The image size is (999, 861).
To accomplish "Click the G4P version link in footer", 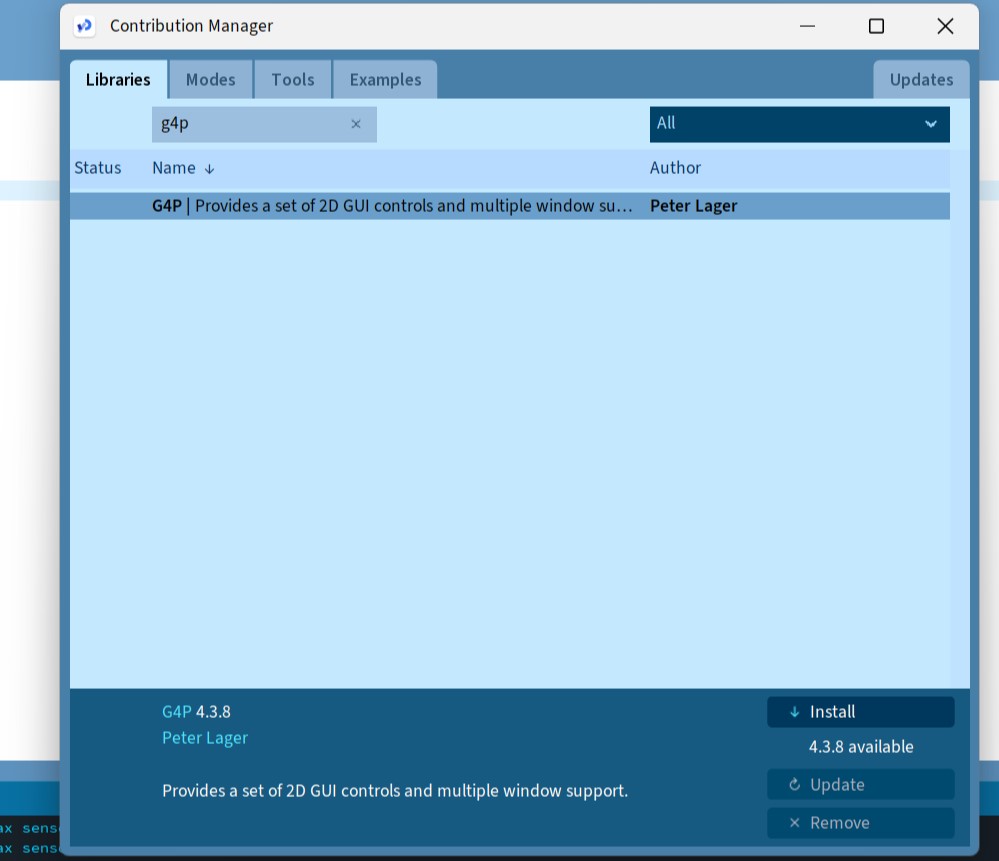I will [x=176, y=711].
